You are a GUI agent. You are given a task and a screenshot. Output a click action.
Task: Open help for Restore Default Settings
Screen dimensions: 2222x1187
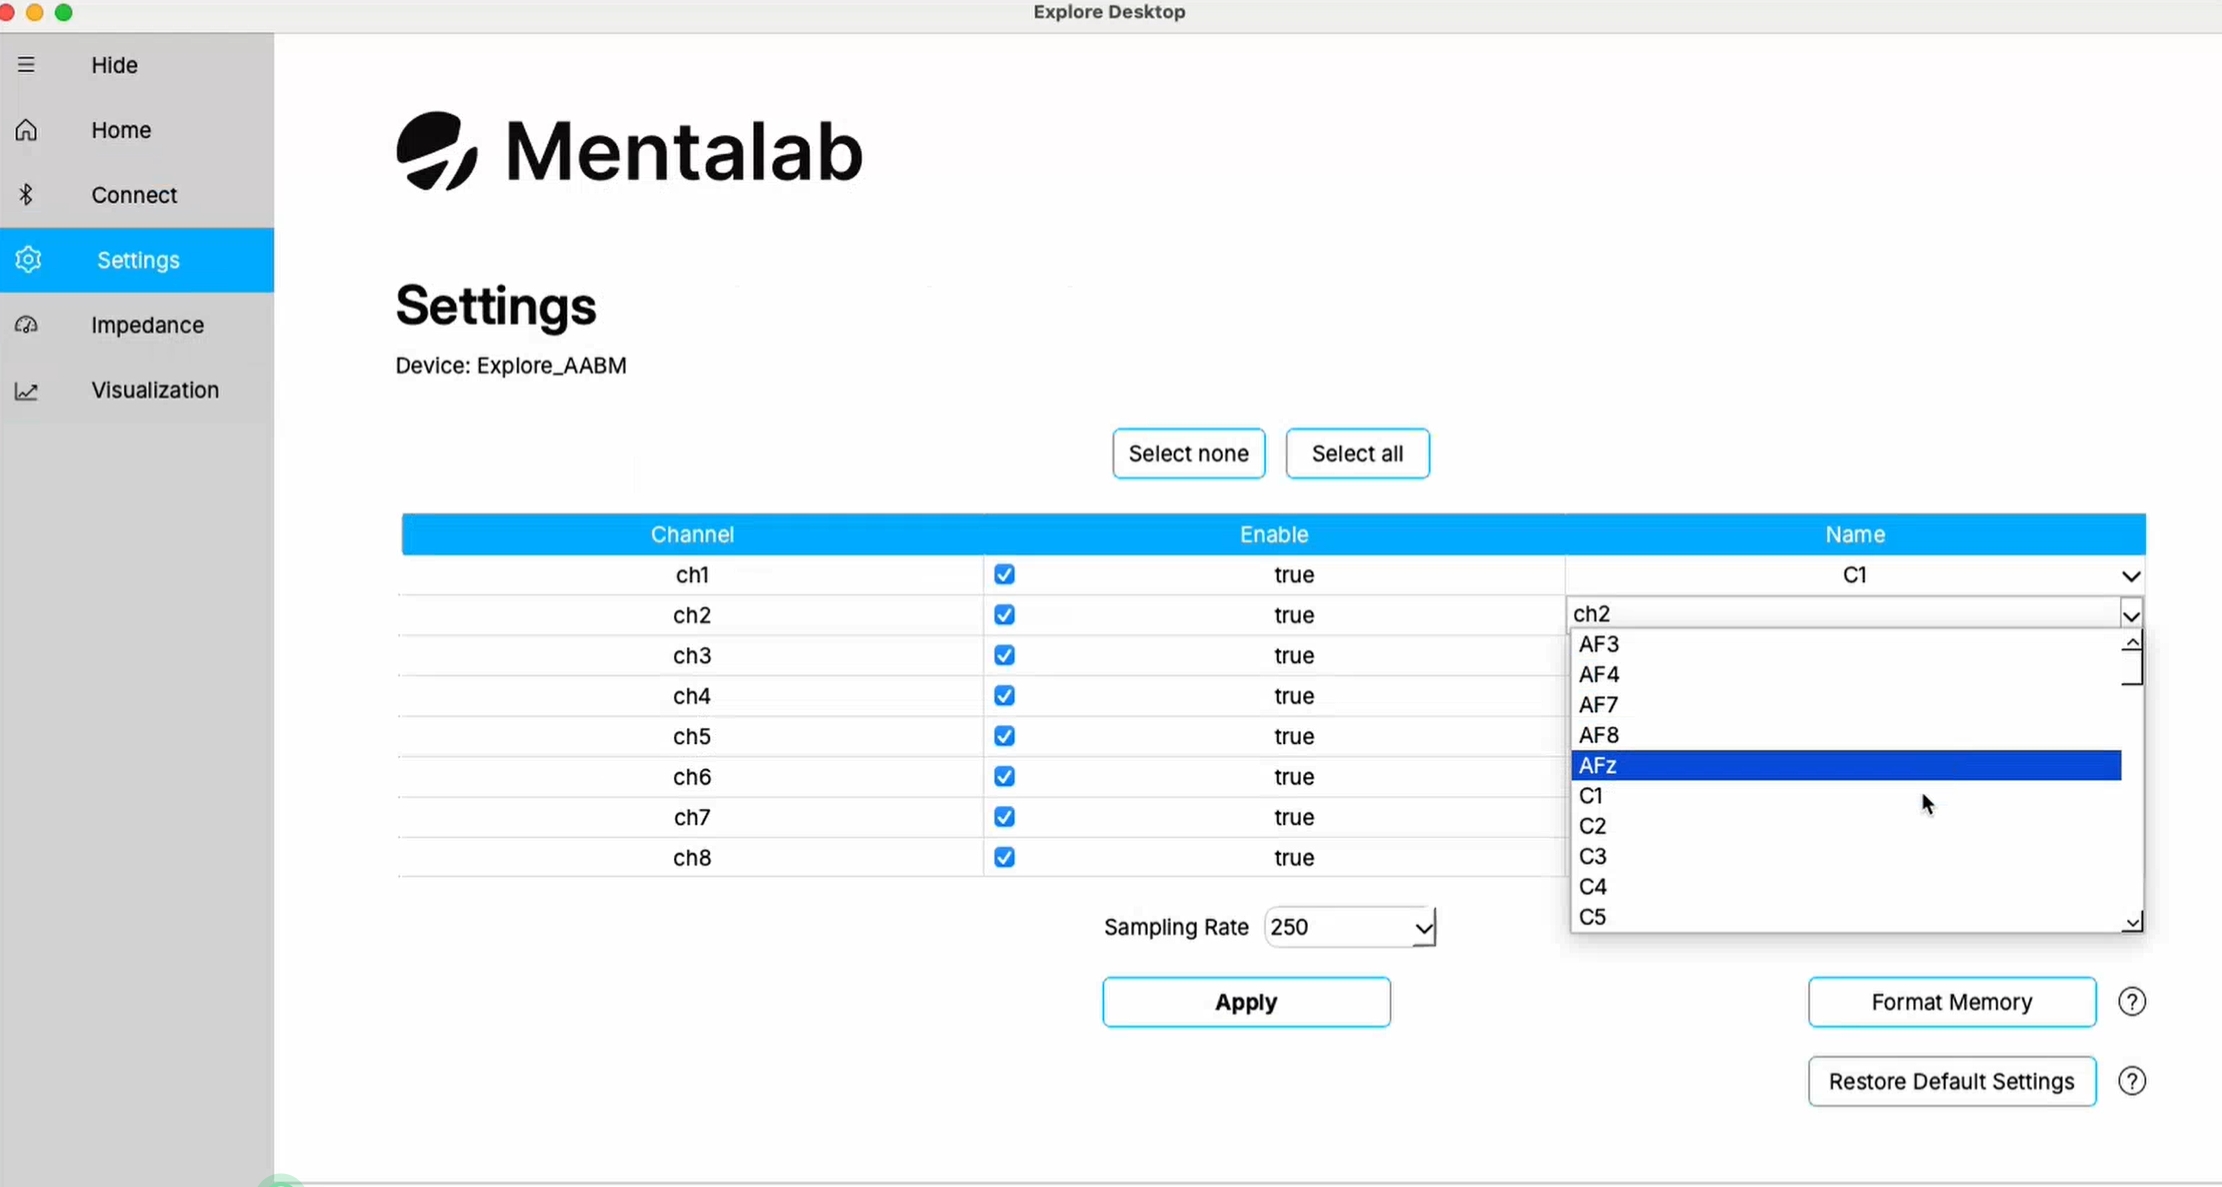(x=2132, y=1081)
